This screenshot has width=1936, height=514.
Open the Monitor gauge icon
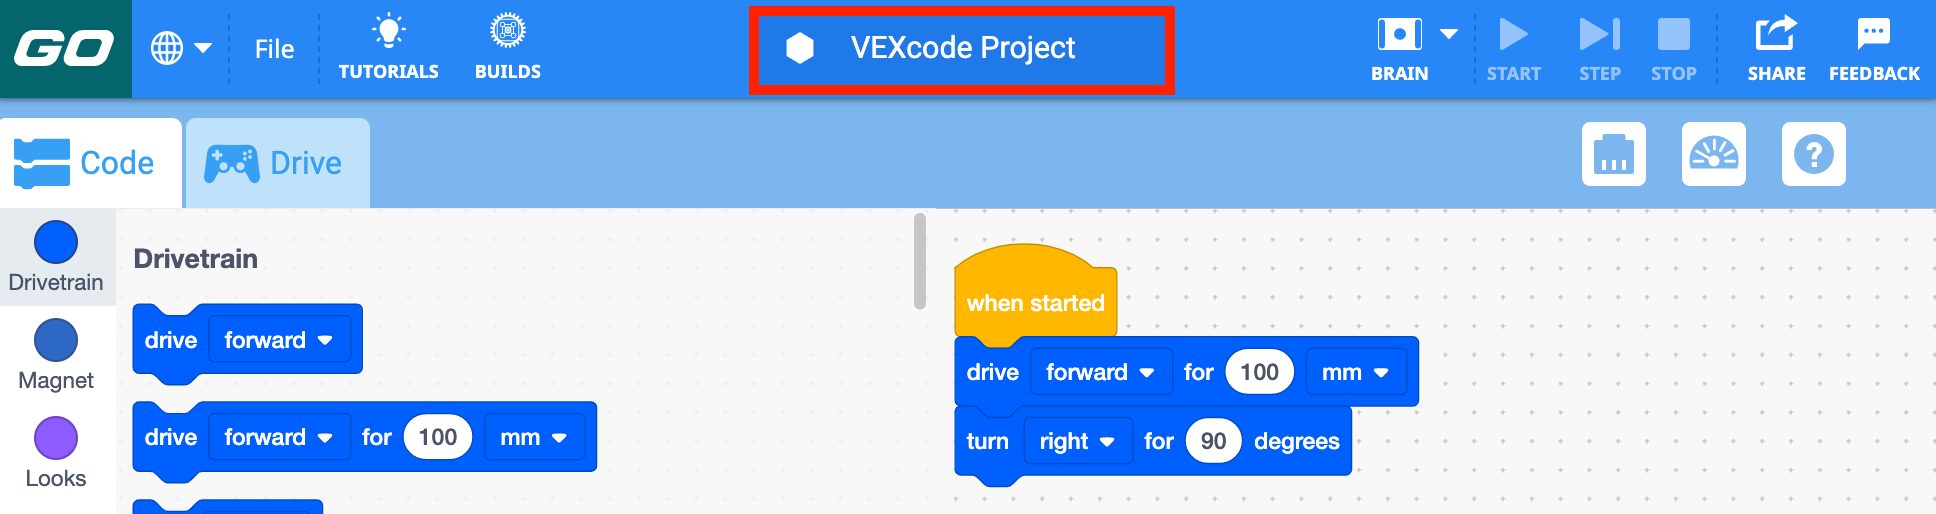(x=1714, y=154)
